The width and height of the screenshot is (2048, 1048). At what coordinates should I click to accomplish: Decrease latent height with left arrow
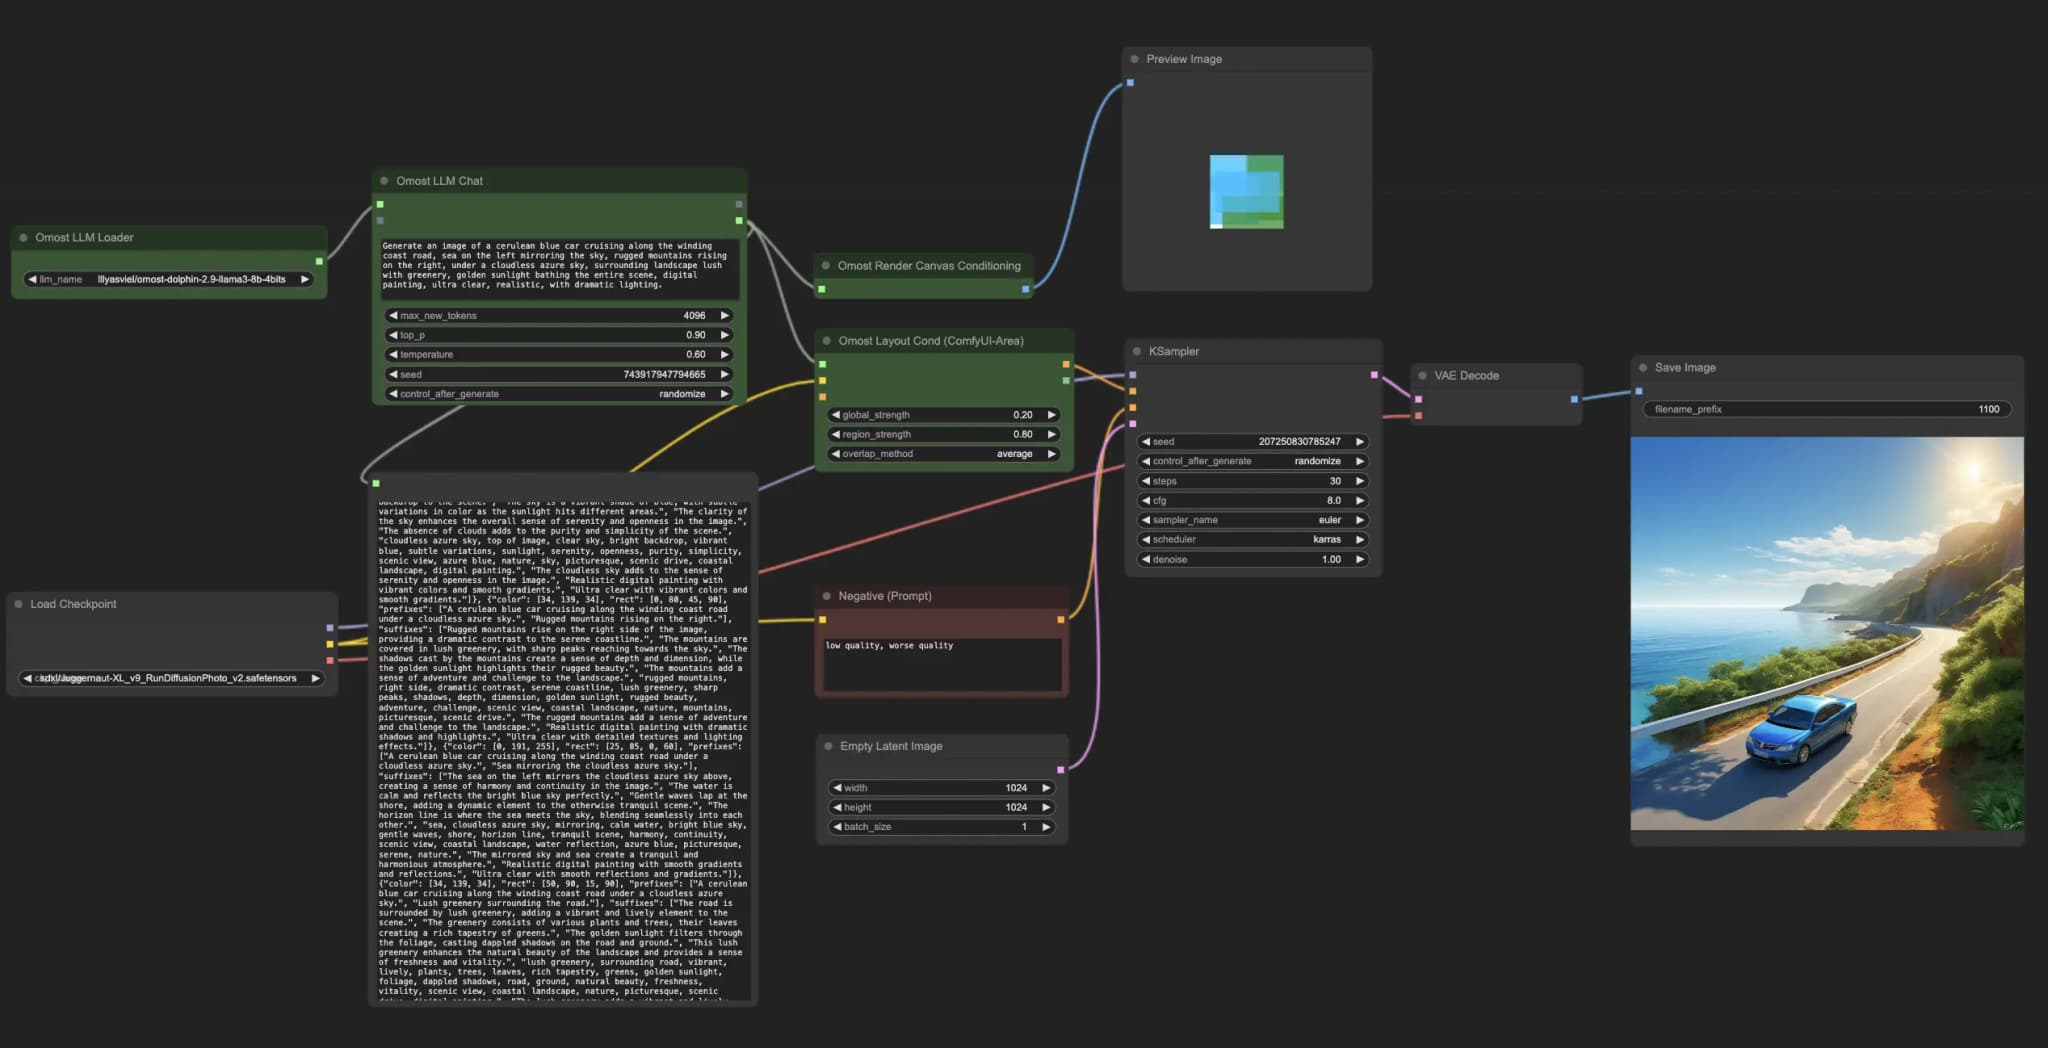click(837, 807)
